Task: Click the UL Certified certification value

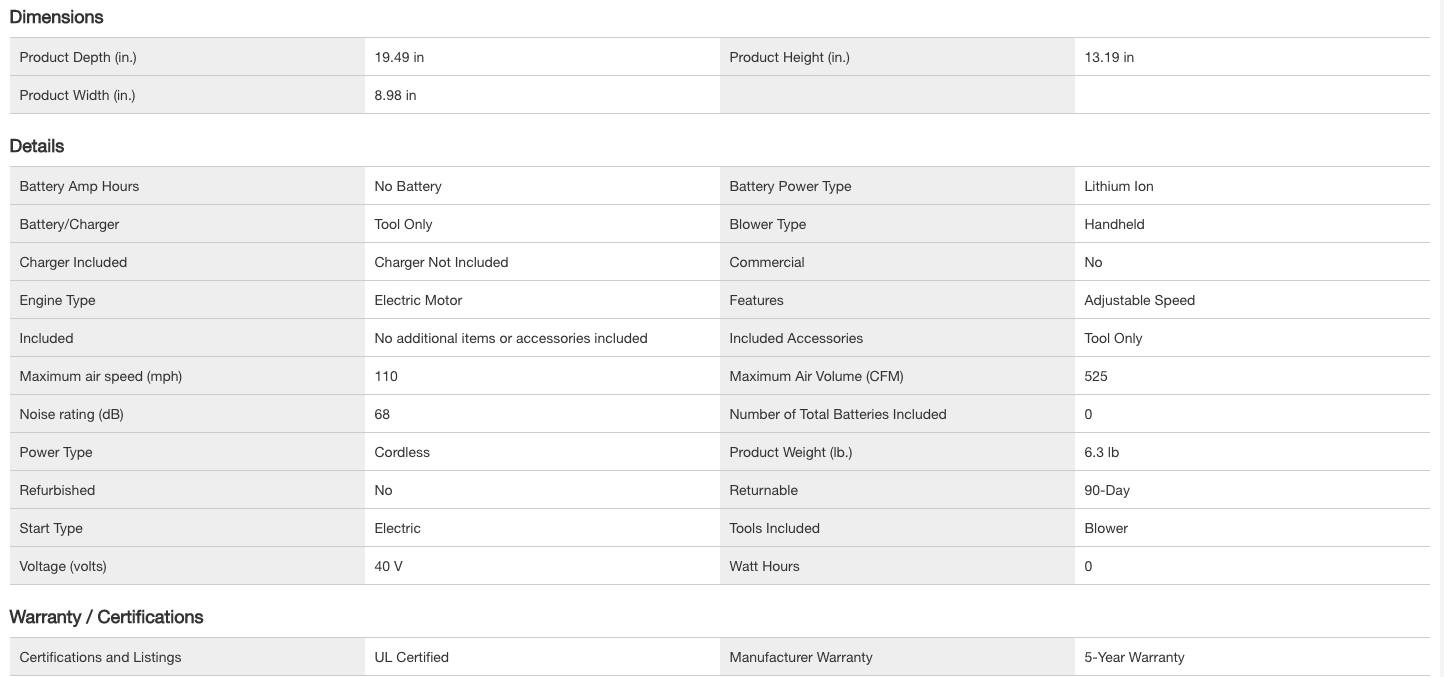Action: (x=411, y=657)
